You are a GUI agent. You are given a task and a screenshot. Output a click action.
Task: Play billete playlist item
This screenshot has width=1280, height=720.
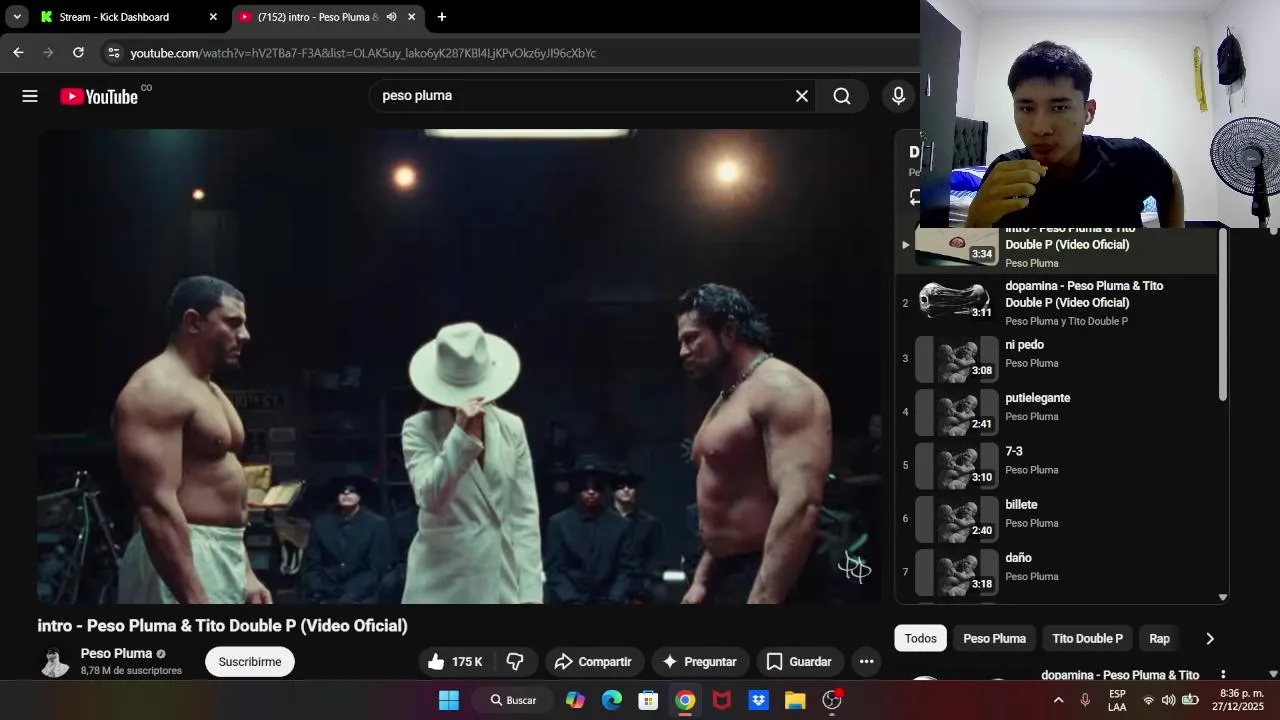click(1058, 518)
